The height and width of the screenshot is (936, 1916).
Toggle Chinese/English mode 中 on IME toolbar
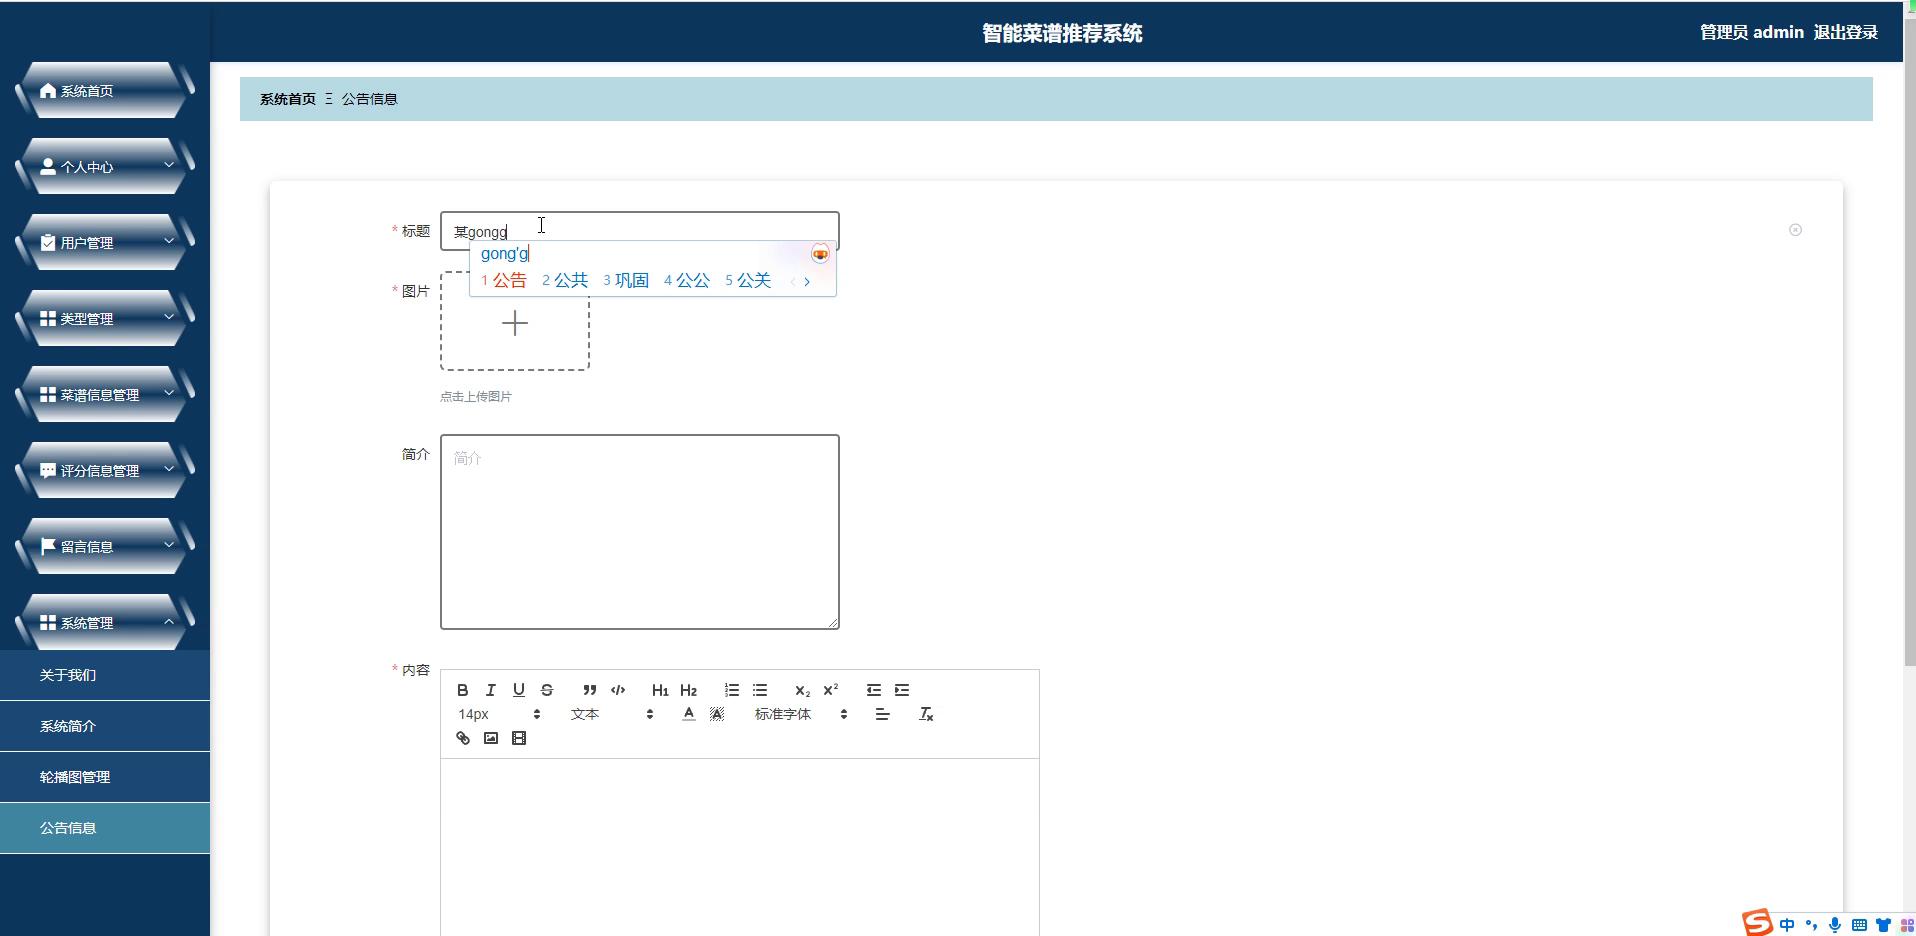1787,925
